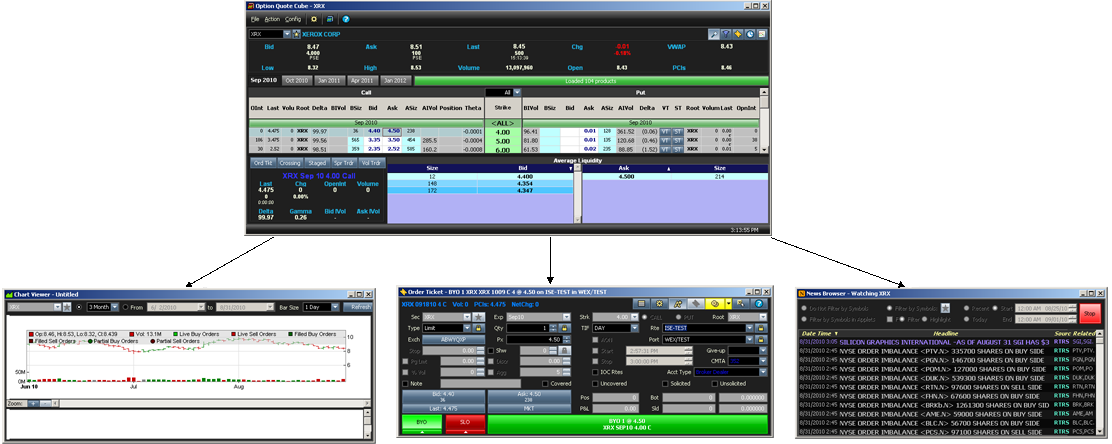Image resolution: width=1112 pixels, height=444 pixels.
Task: Click the list grid icon in Order Ticket toolbar
Action: (641, 304)
